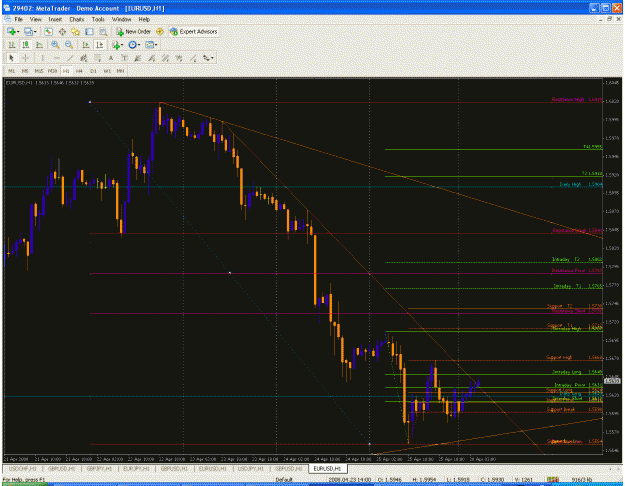625x486 pixels.
Task: Expand the New Chart dropdown arrow
Action: (x=18, y=31)
